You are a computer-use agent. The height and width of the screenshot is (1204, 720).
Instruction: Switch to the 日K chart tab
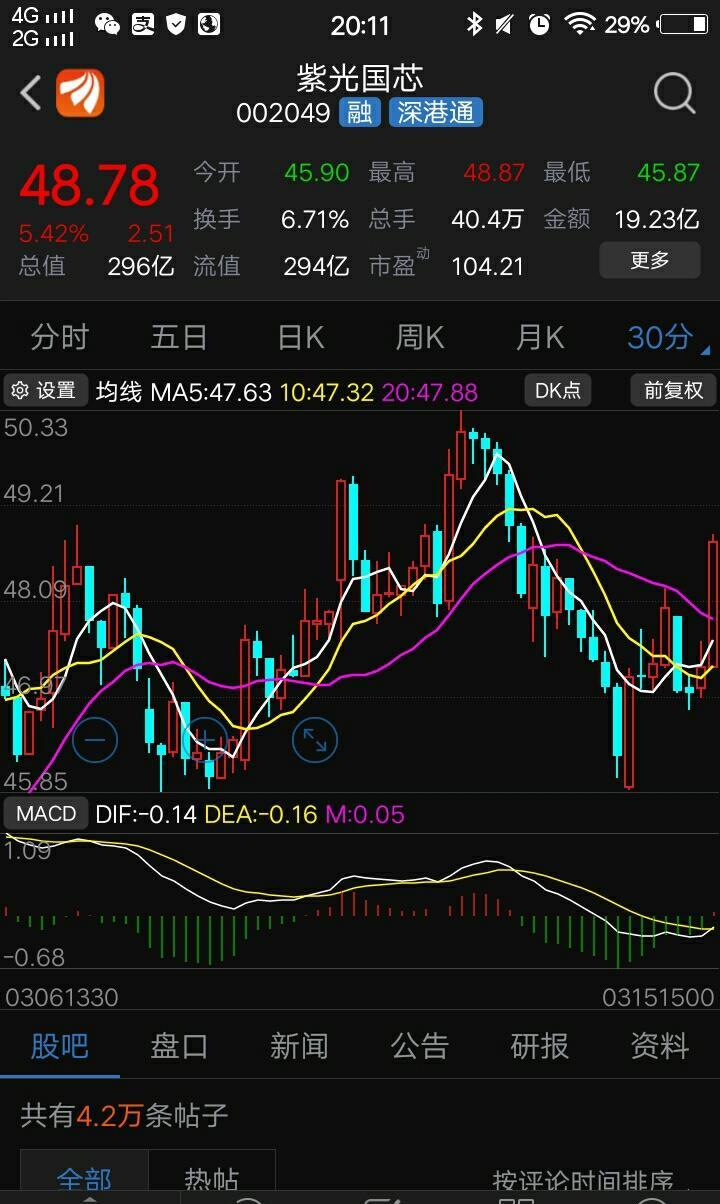[301, 338]
